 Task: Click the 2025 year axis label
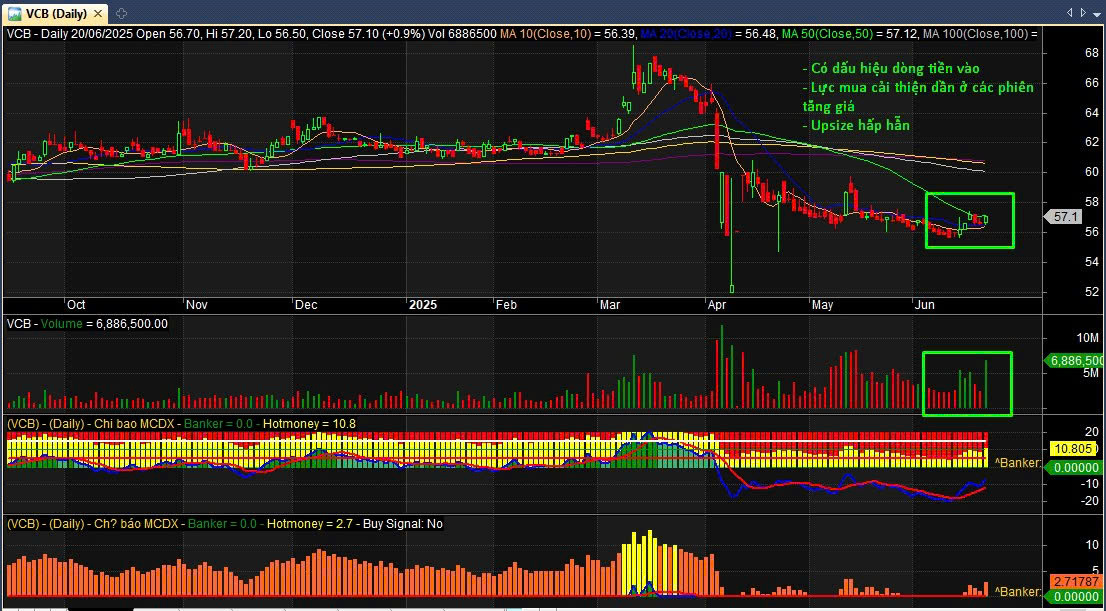[423, 305]
